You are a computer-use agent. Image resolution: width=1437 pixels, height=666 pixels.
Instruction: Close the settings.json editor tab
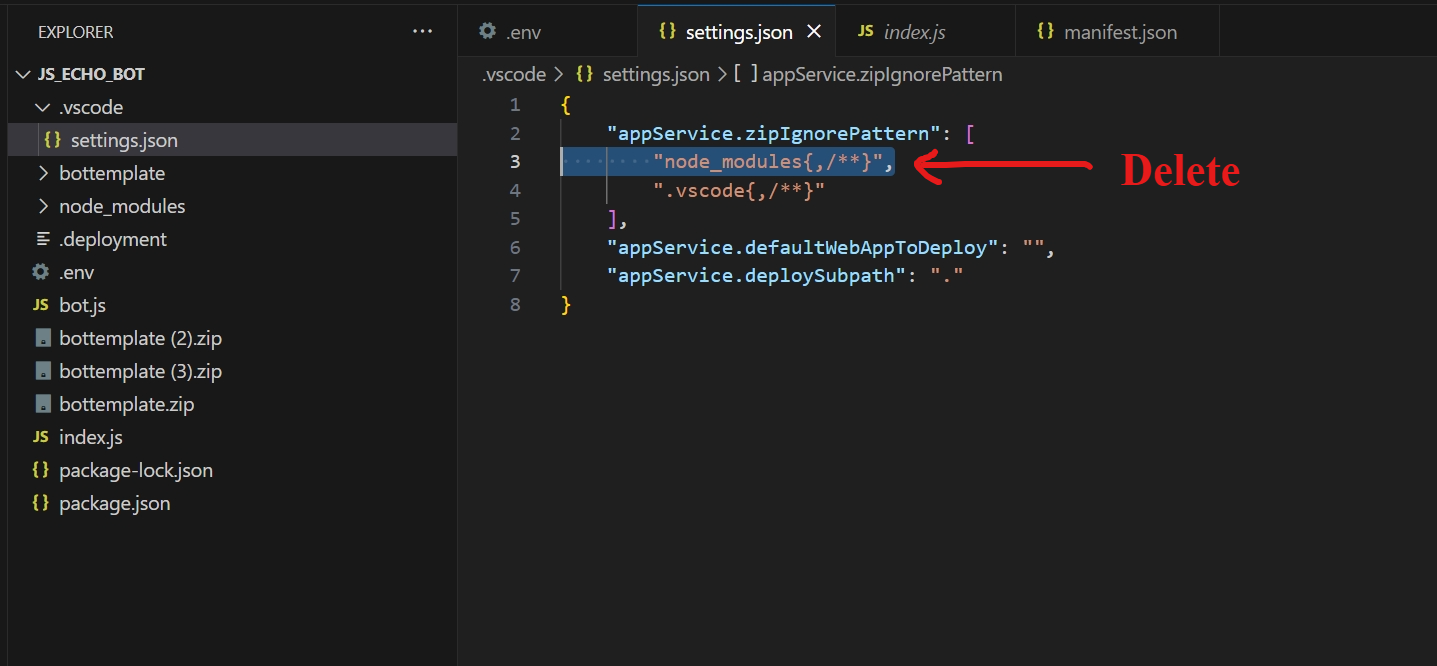pyautogui.click(x=814, y=32)
